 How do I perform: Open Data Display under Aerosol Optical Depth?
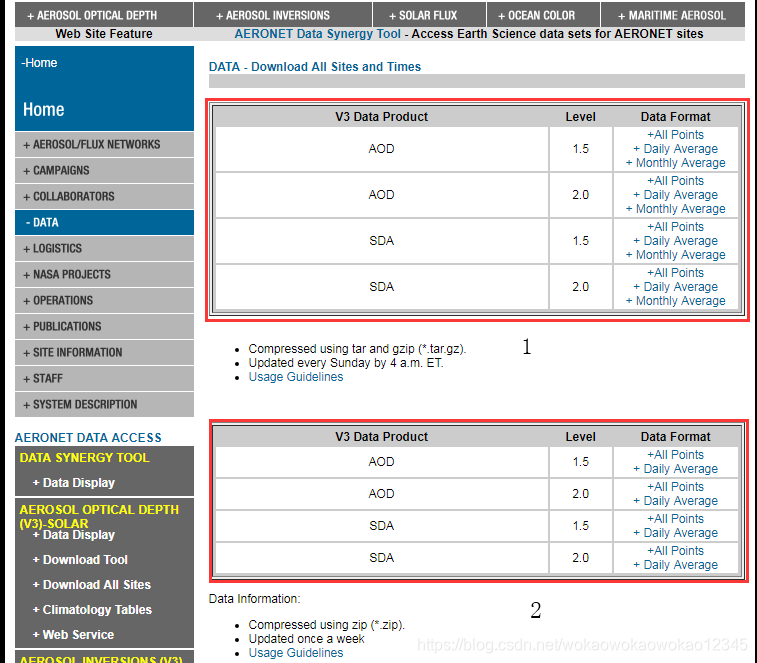click(x=73, y=535)
